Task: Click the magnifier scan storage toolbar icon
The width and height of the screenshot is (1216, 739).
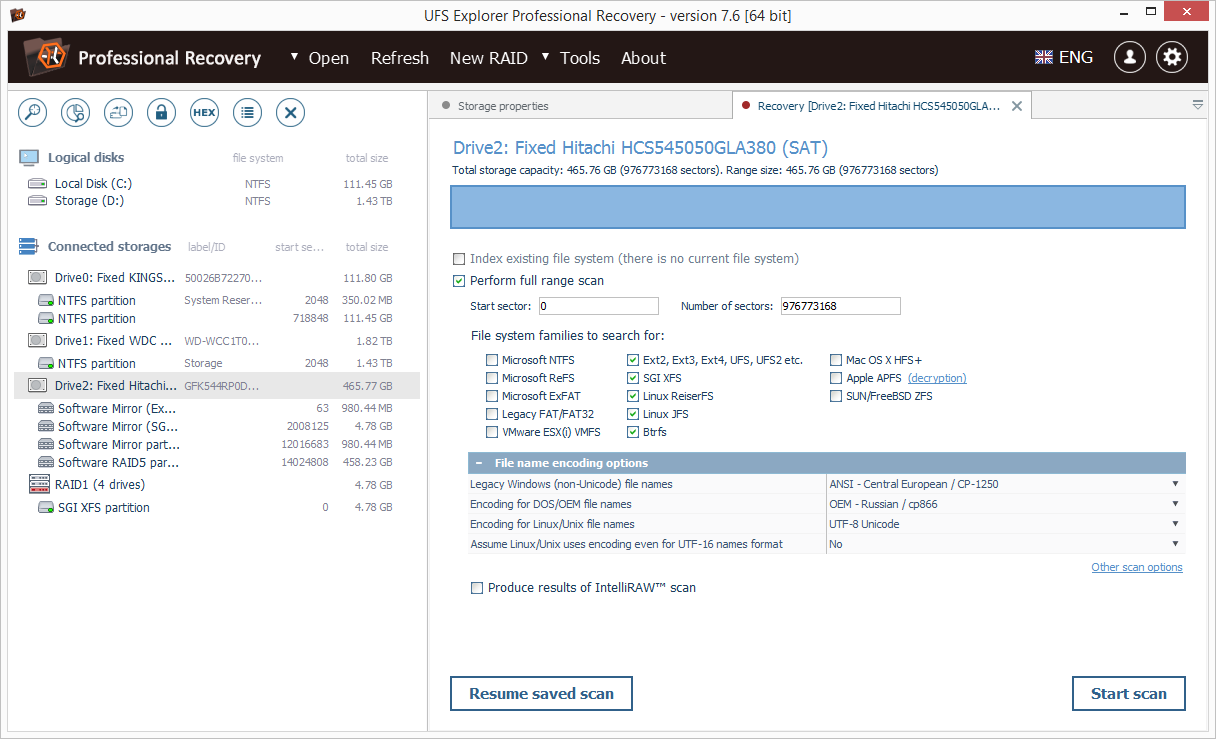Action: (33, 113)
